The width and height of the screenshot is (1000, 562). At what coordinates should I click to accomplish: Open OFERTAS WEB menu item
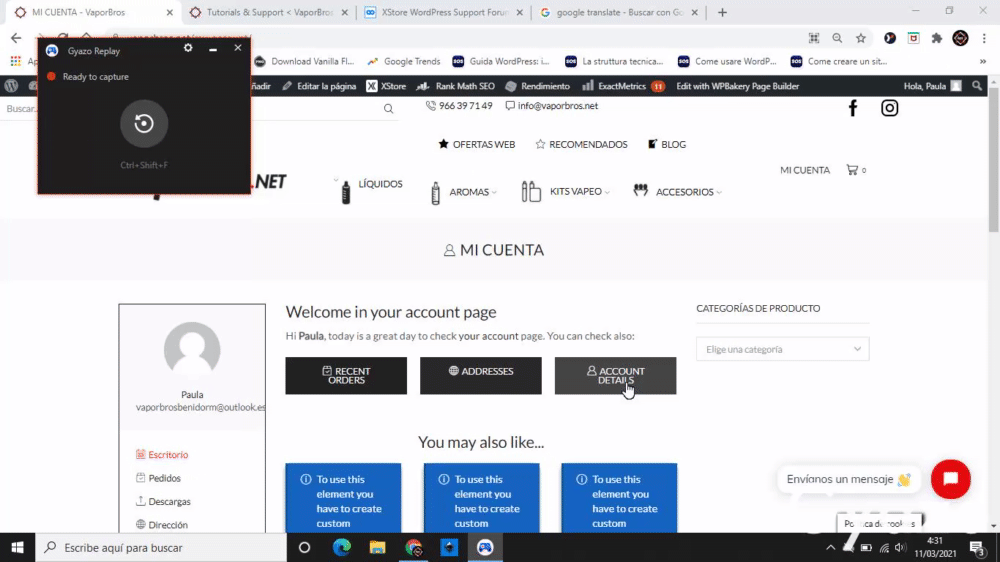tap(476, 144)
